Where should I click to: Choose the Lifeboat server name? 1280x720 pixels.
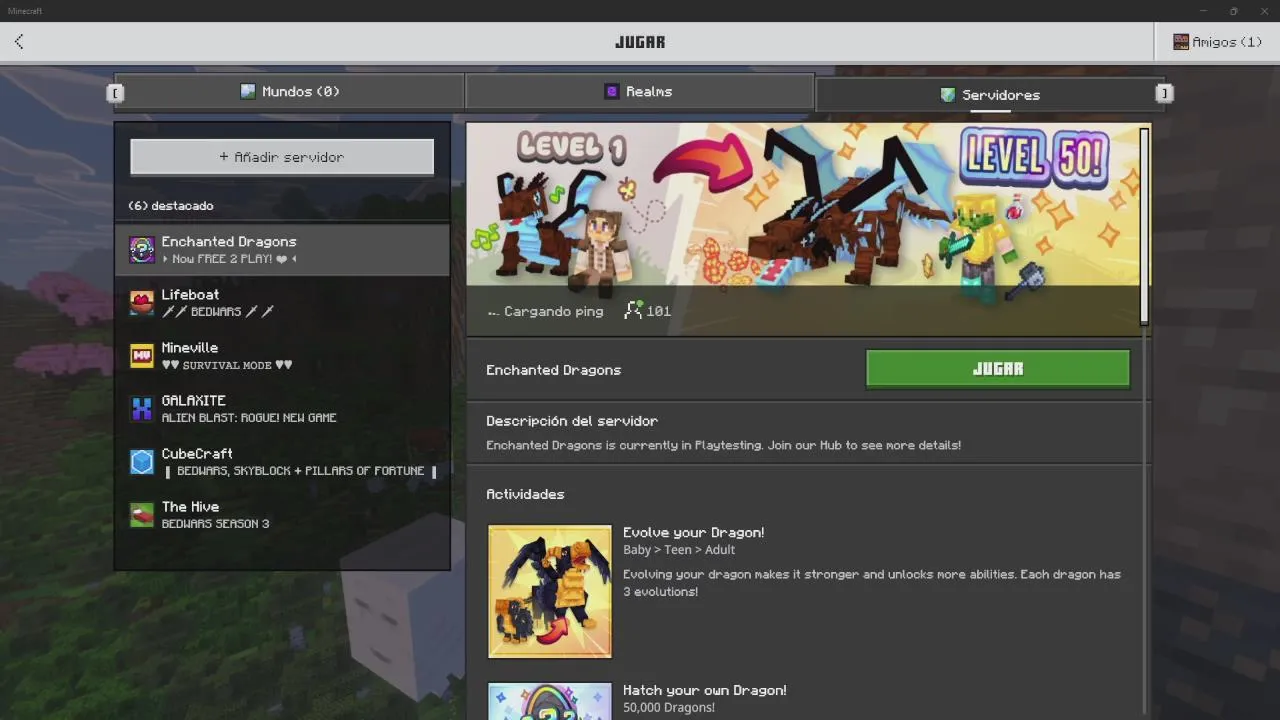(190, 295)
